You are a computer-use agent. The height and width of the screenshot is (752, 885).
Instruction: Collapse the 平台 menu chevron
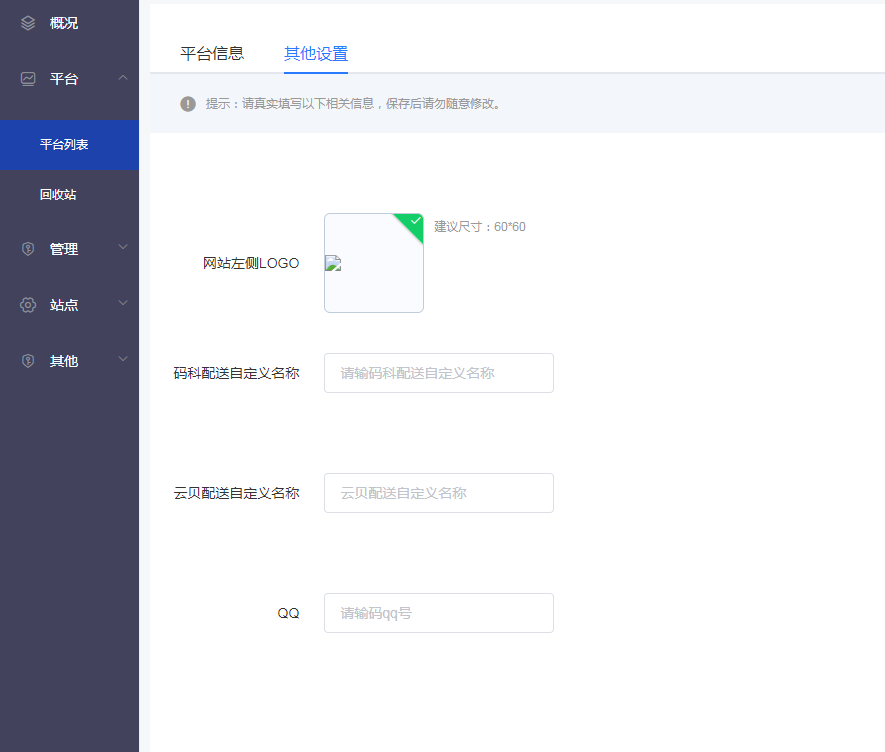click(123, 77)
